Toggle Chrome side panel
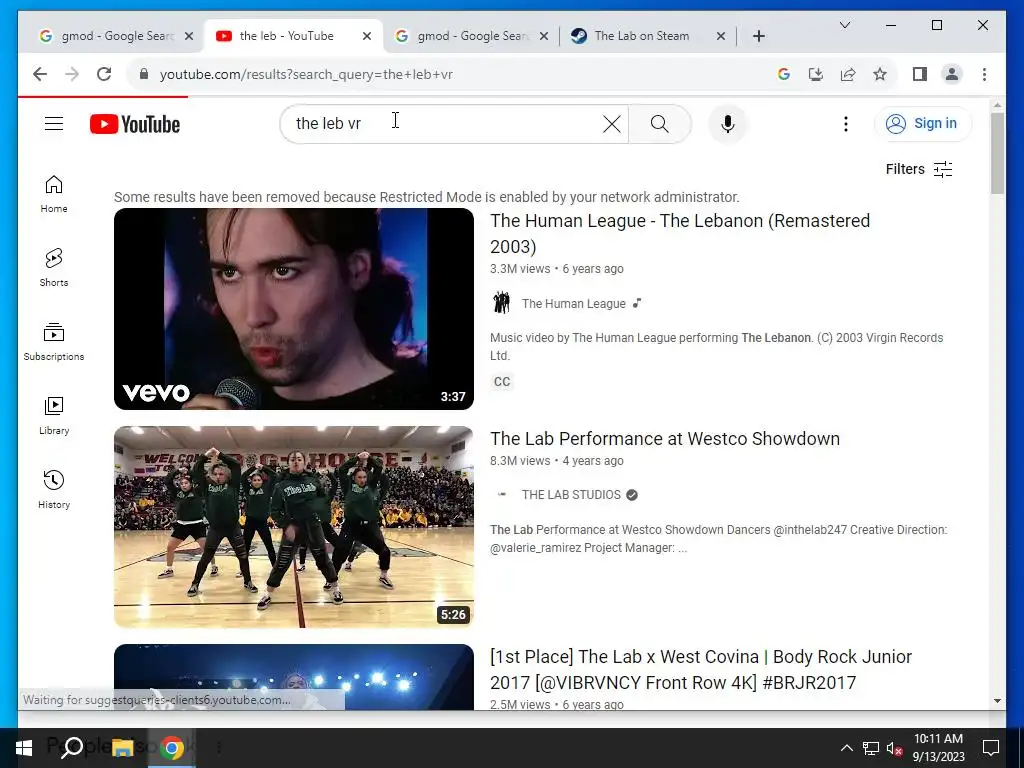This screenshot has width=1024, height=768. 920,74
